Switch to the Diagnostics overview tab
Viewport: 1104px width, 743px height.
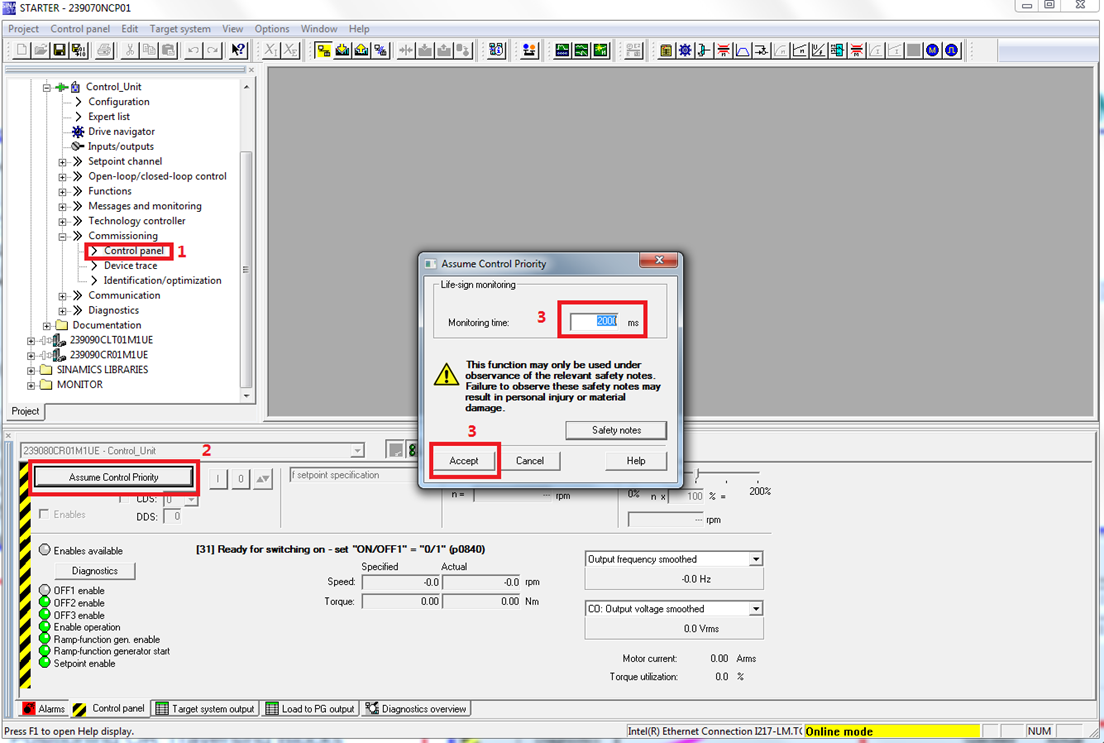click(416, 709)
